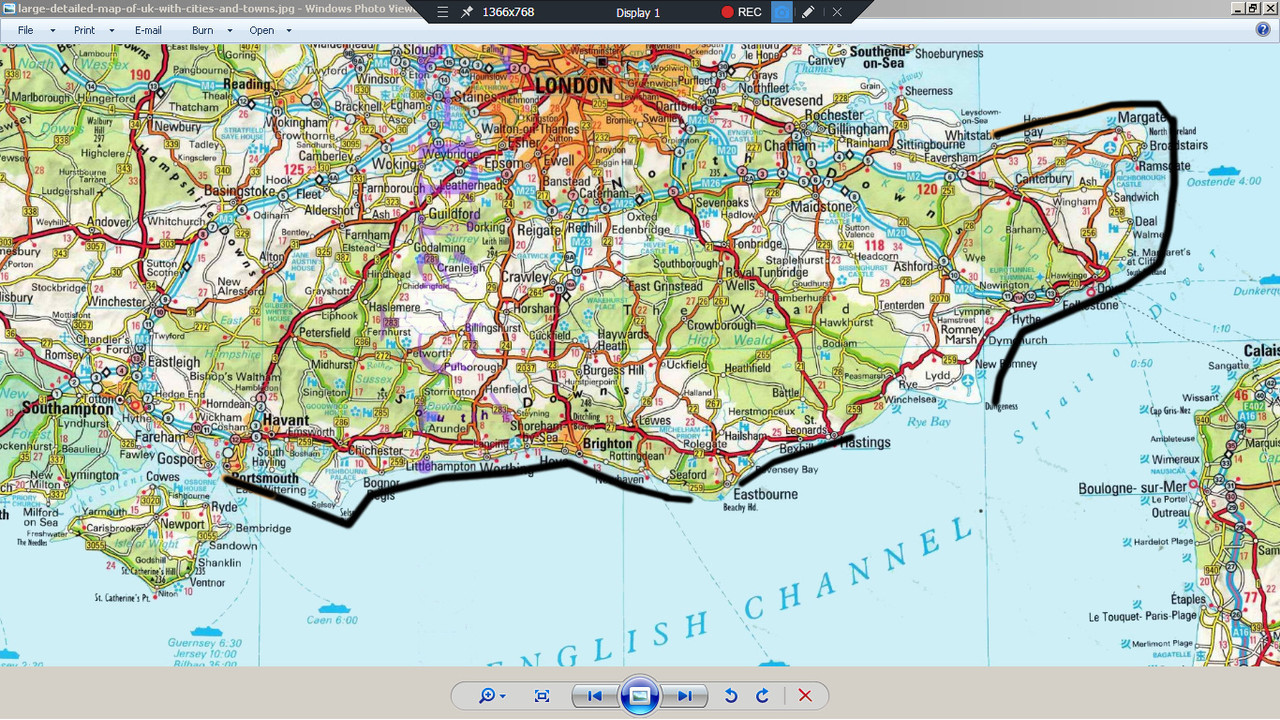Viewport: 1280px width, 720px height.
Task: Click the Photo Viewer title bar icon
Action: [9, 9]
